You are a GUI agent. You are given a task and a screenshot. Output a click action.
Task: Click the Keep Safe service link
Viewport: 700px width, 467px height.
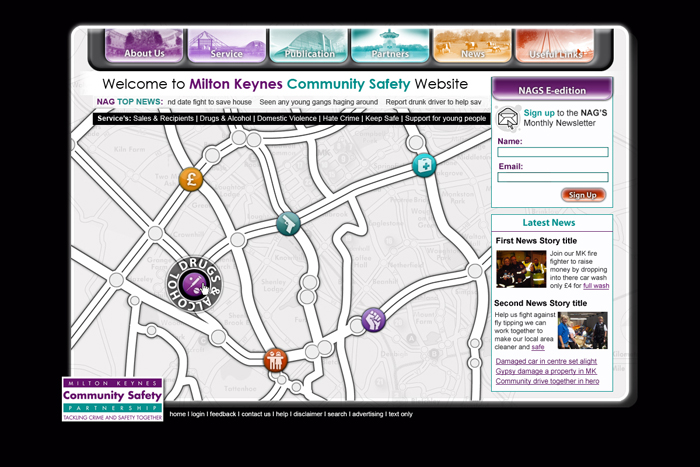382,119
